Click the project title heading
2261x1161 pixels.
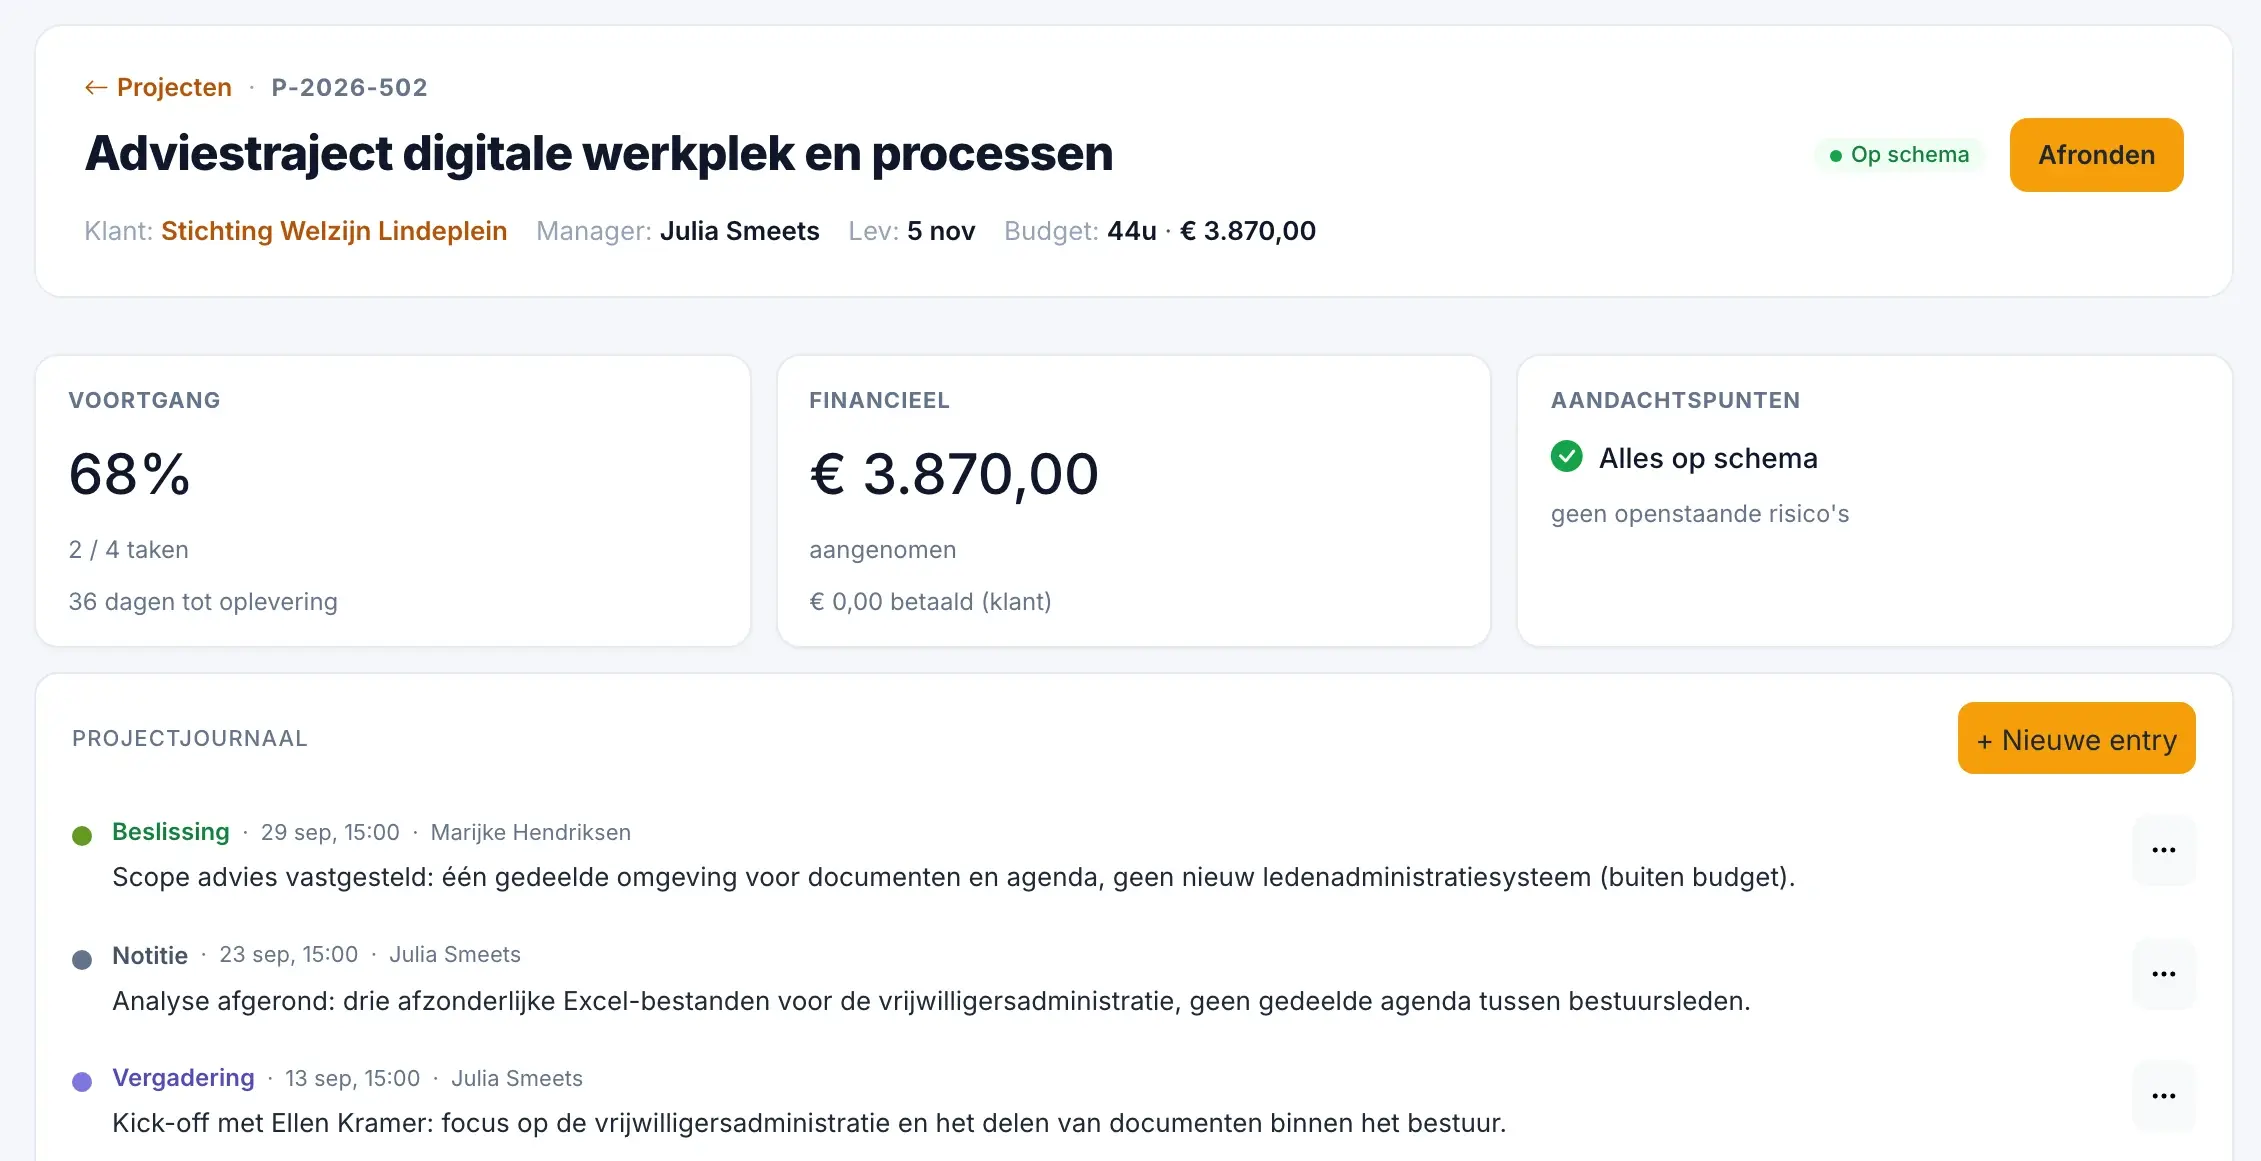599,154
